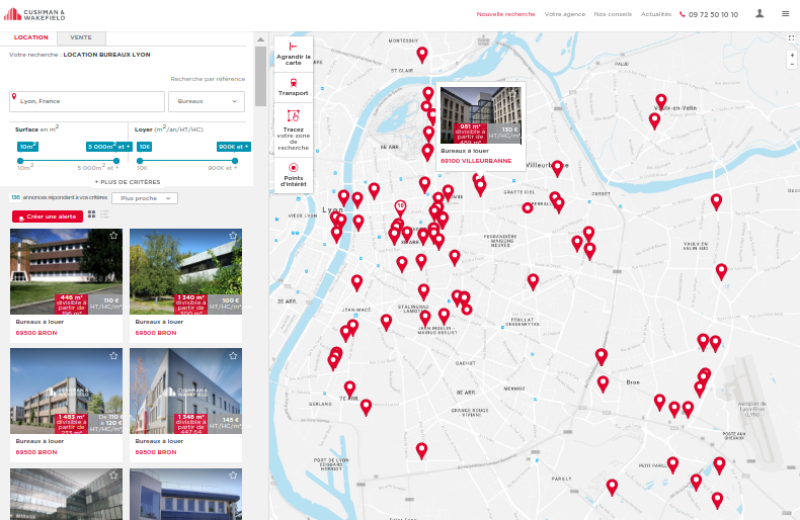Show Points d'intérêt on the map
The image size is (800, 520).
pyautogui.click(x=293, y=175)
